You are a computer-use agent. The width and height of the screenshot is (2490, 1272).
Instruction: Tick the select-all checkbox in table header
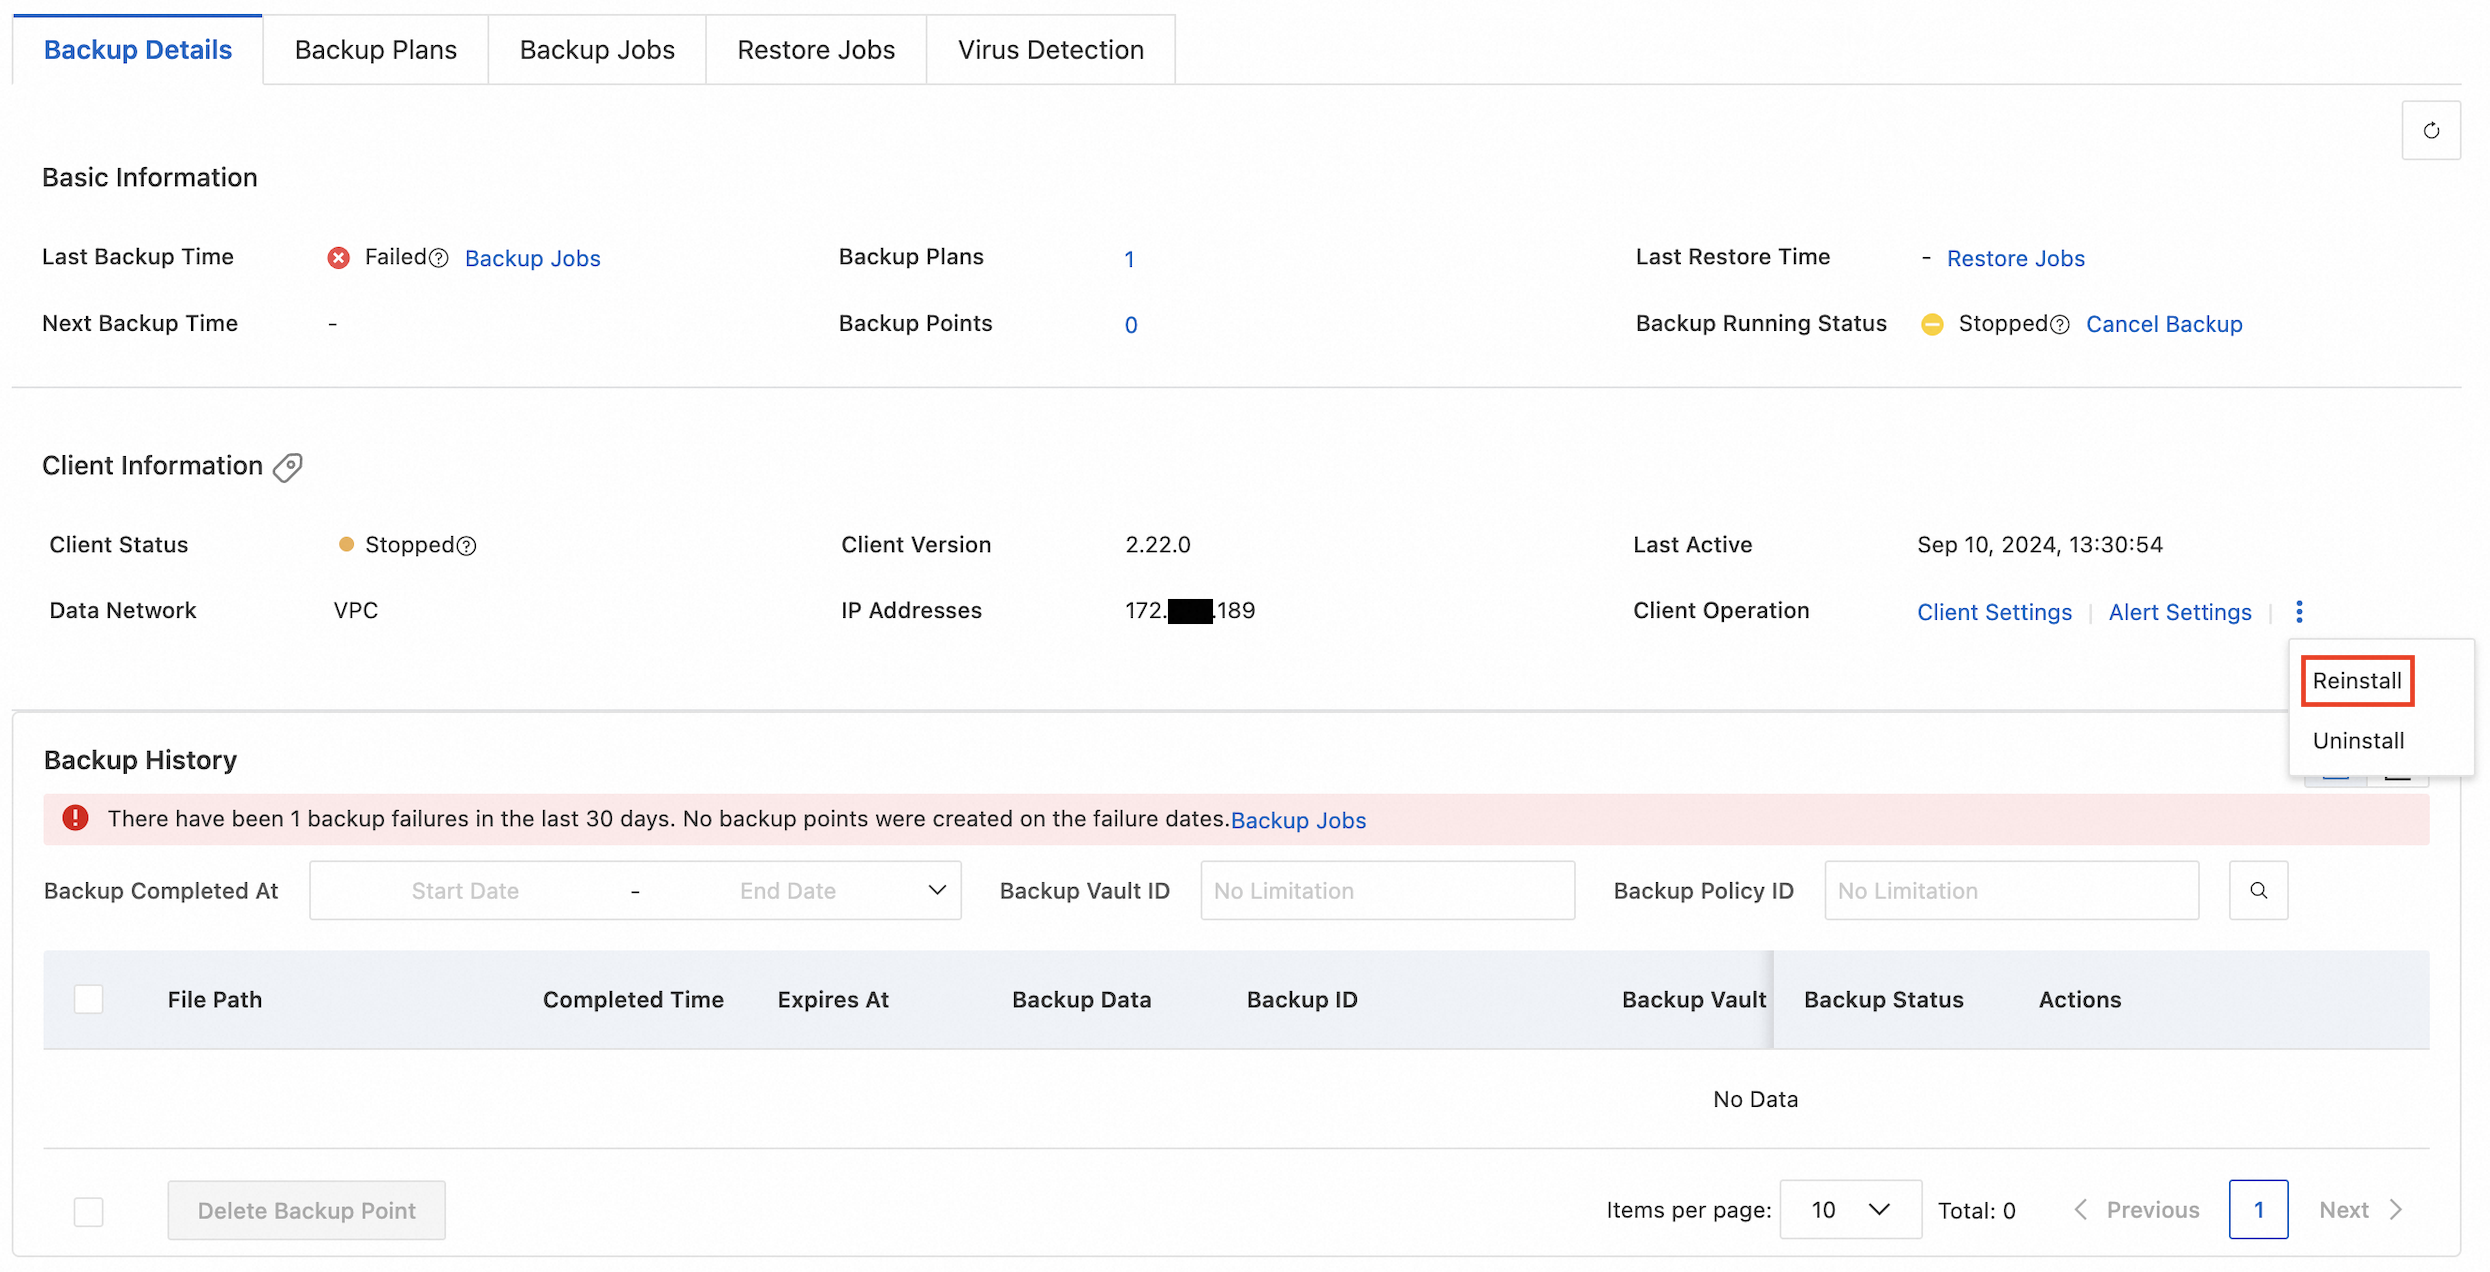pyautogui.click(x=89, y=999)
